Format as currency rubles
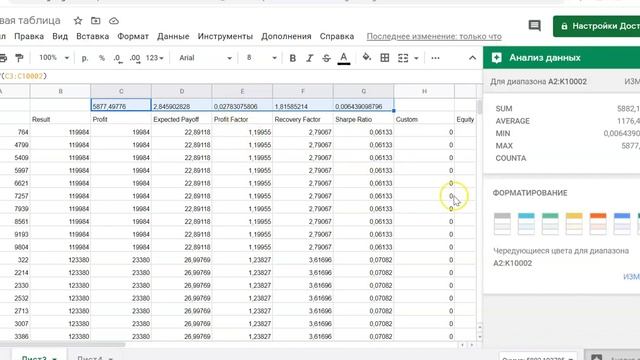Viewport: 640px width, 360px height. click(84, 58)
